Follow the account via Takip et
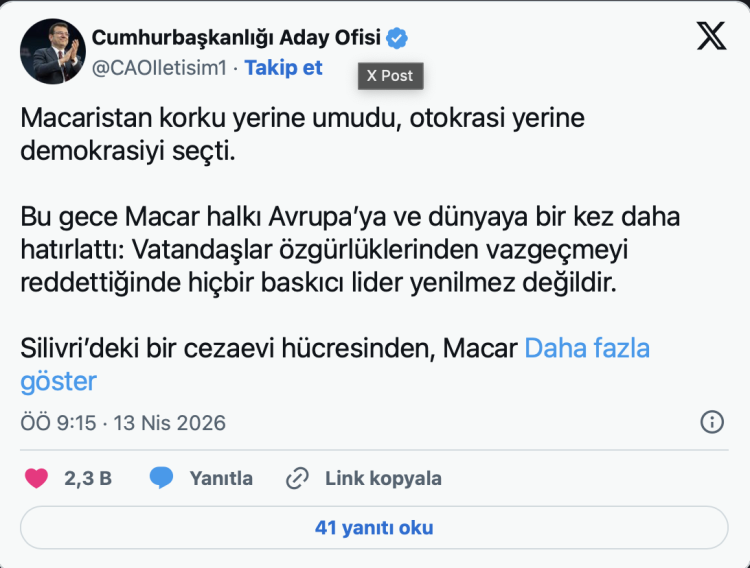Image resolution: width=750 pixels, height=568 pixels. (284, 68)
